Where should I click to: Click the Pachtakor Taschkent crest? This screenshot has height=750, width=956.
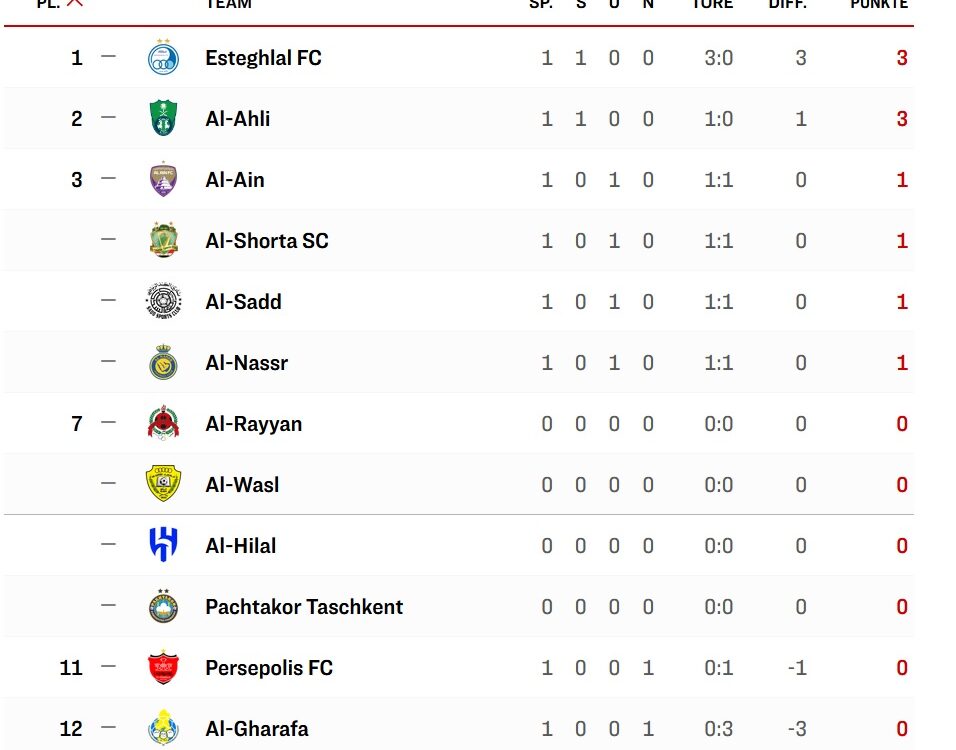pyautogui.click(x=163, y=606)
